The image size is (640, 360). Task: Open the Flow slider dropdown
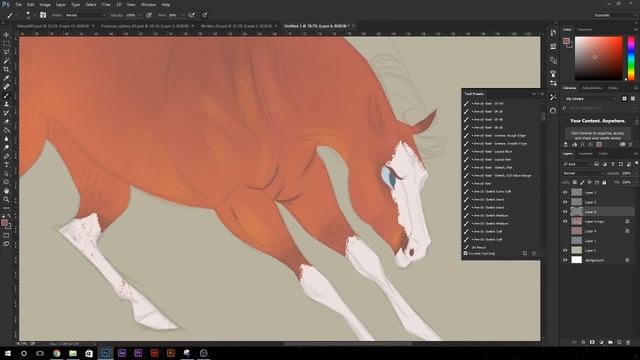pyautogui.click(x=182, y=15)
